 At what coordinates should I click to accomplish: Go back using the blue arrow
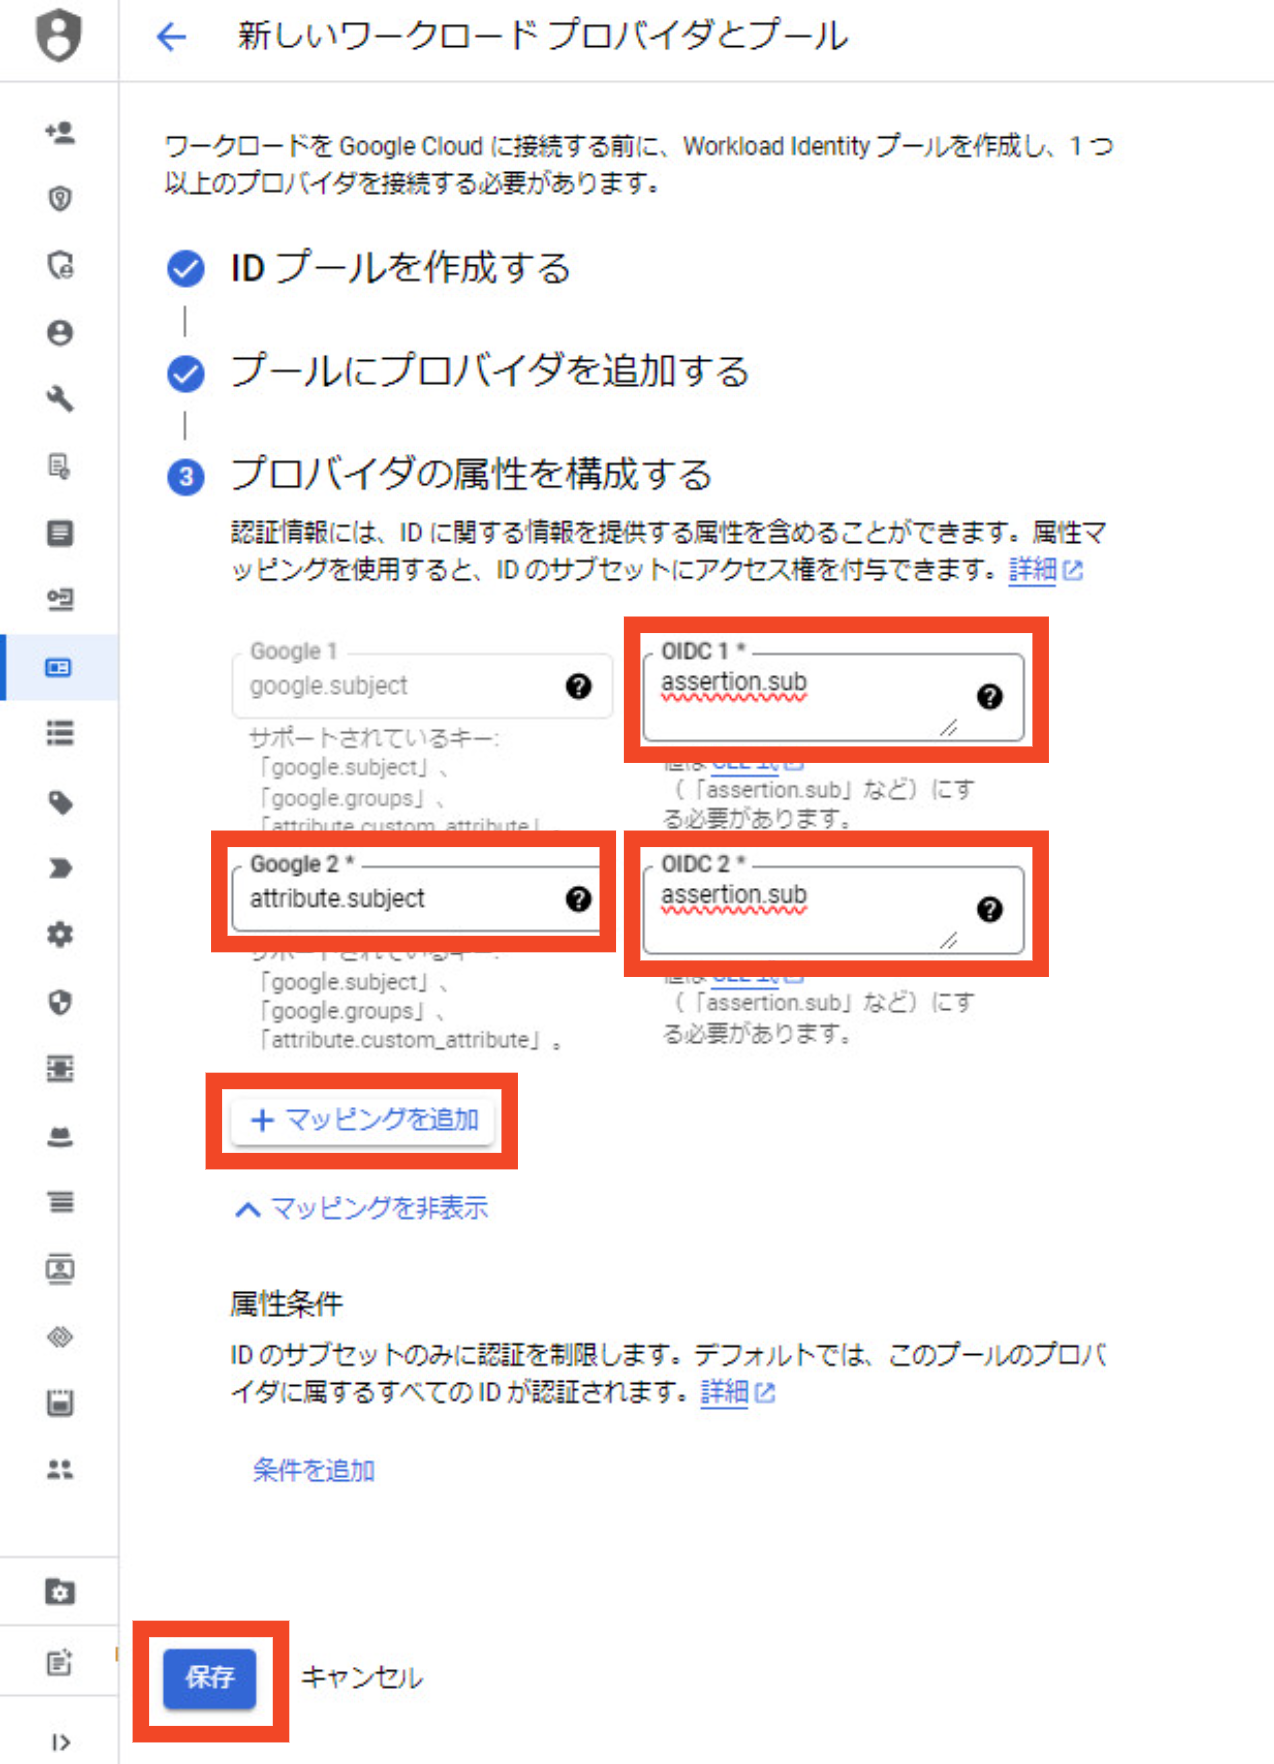click(x=172, y=37)
